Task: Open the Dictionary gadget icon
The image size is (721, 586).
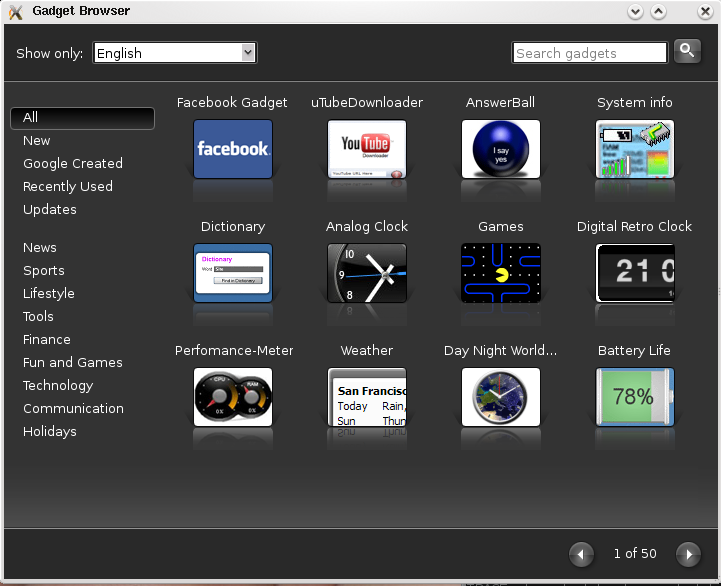Action: 233,273
